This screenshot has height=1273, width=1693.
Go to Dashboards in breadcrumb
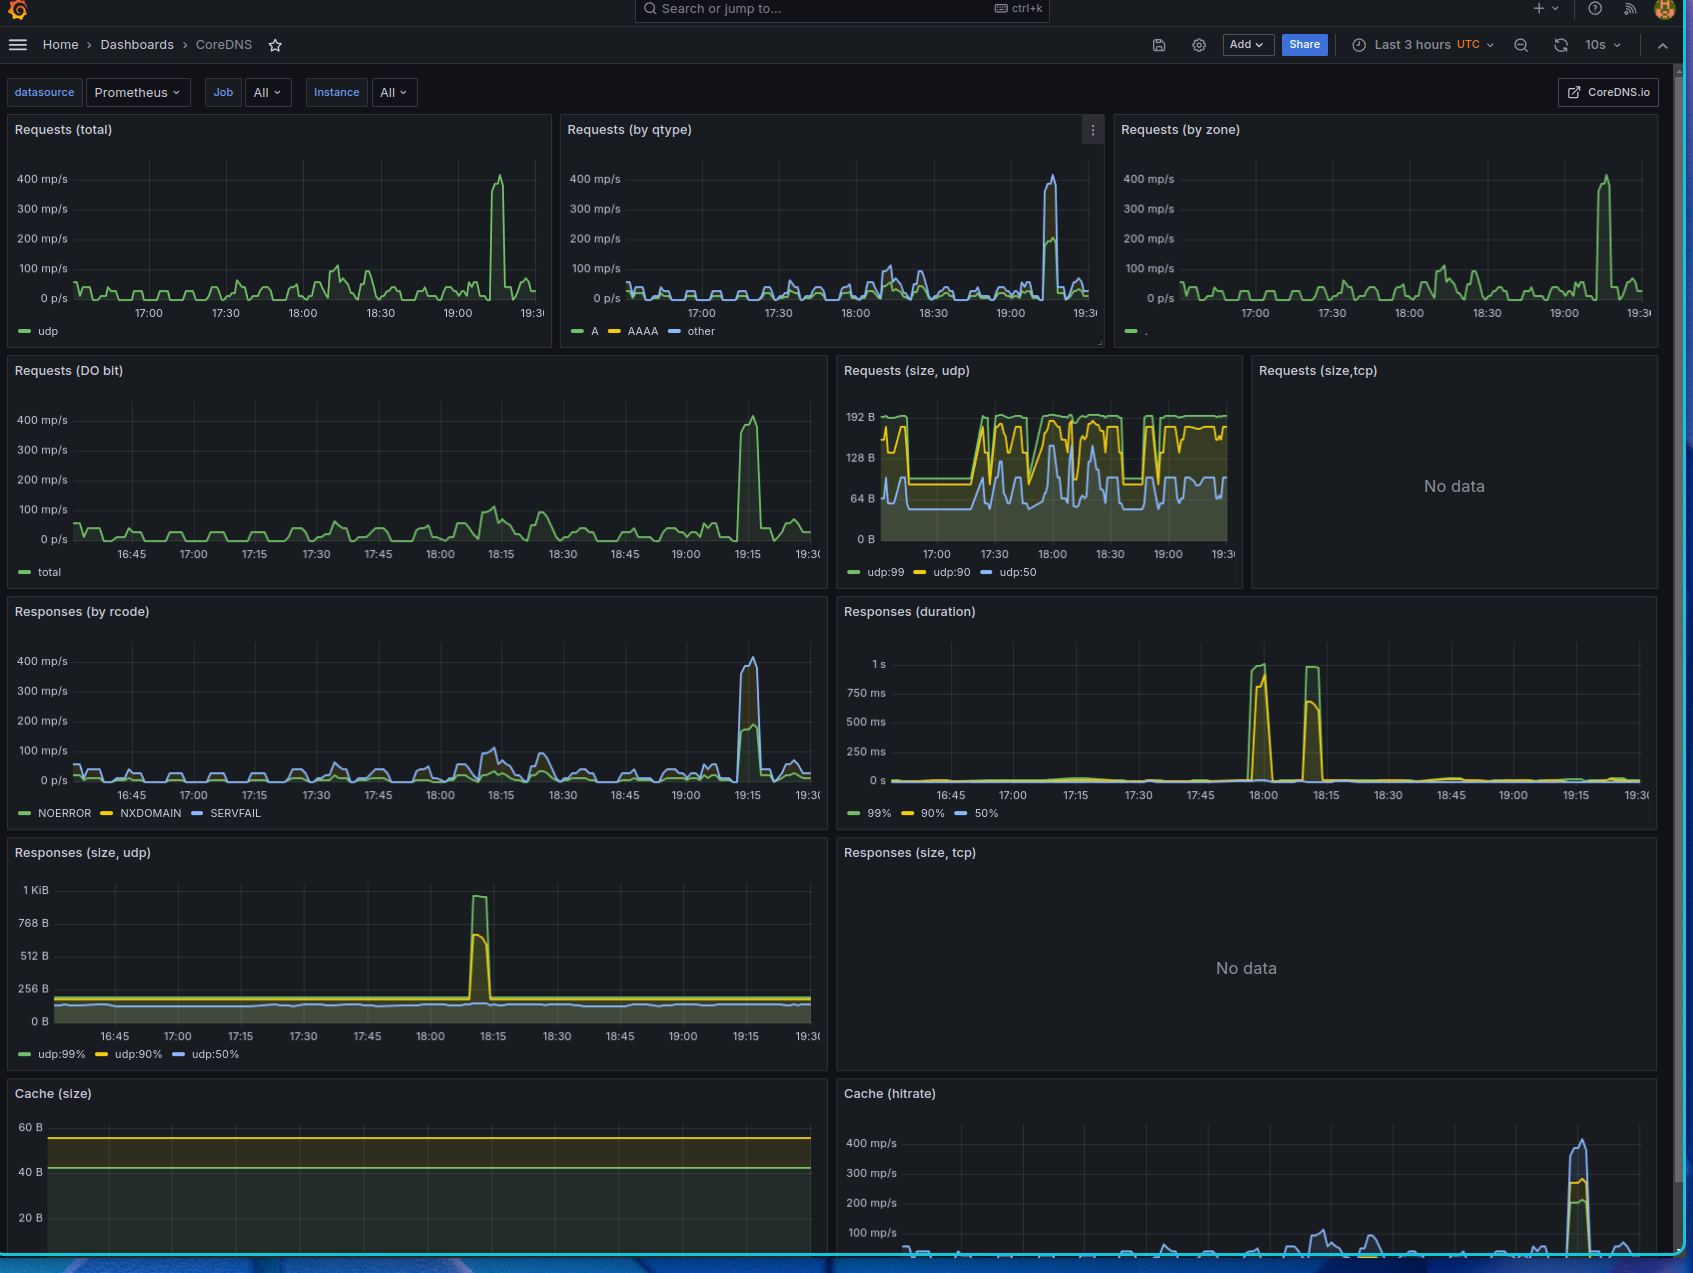click(137, 45)
